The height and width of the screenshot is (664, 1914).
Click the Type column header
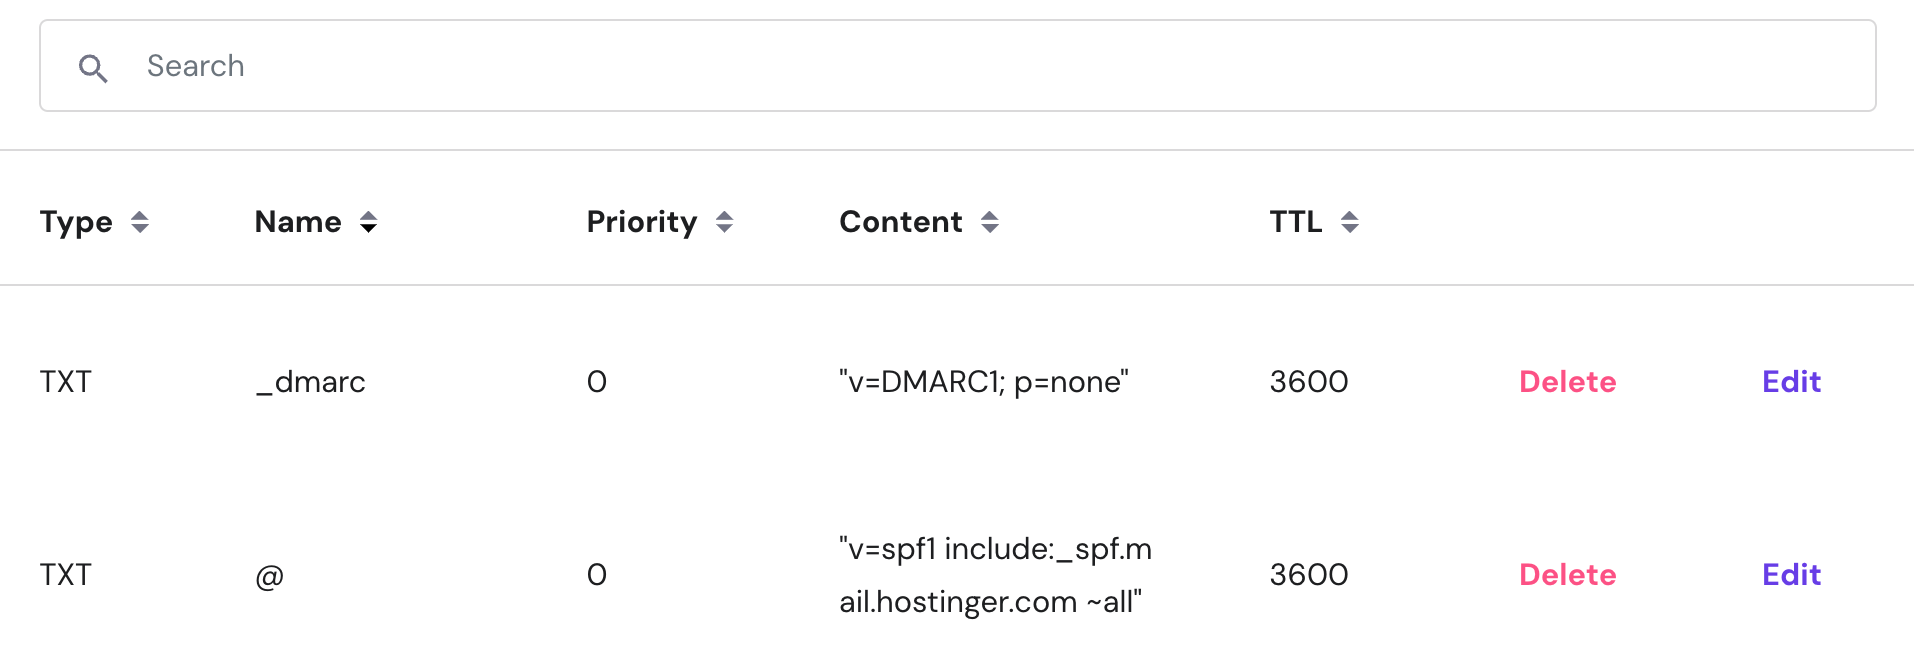click(76, 222)
